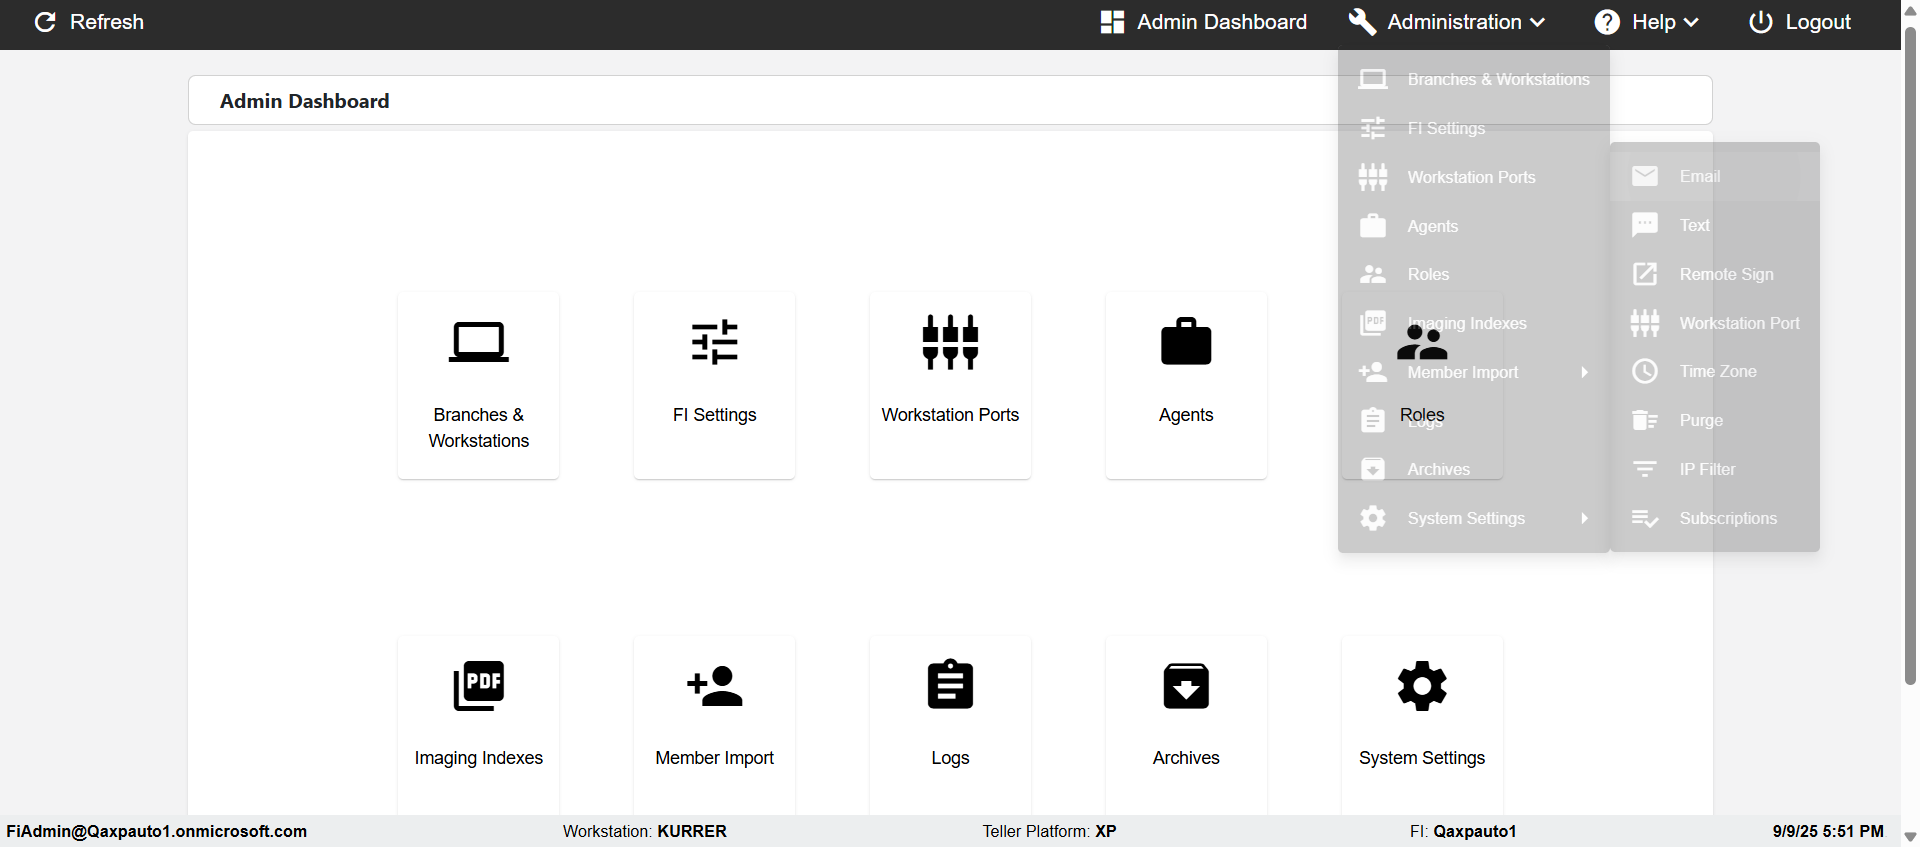Click the FiAdmin@Qaxpauto1.onmicrosoft.com status bar text
The width and height of the screenshot is (1920, 847).
point(157,831)
